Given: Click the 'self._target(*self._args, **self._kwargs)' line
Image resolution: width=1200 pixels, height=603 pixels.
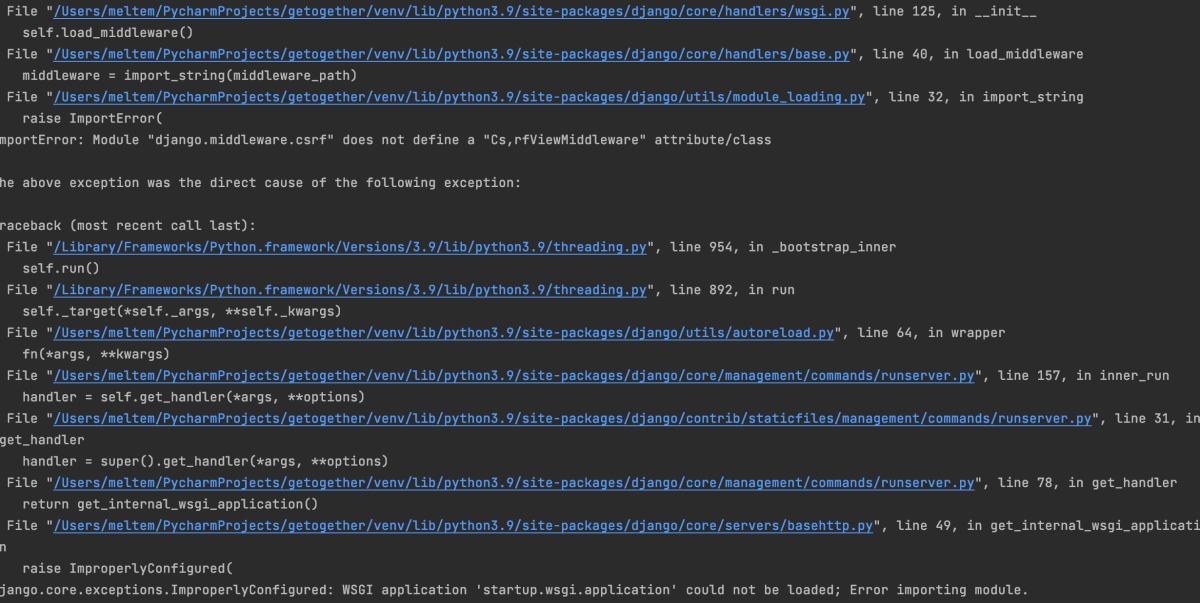Looking at the screenshot, I should coord(182,312).
